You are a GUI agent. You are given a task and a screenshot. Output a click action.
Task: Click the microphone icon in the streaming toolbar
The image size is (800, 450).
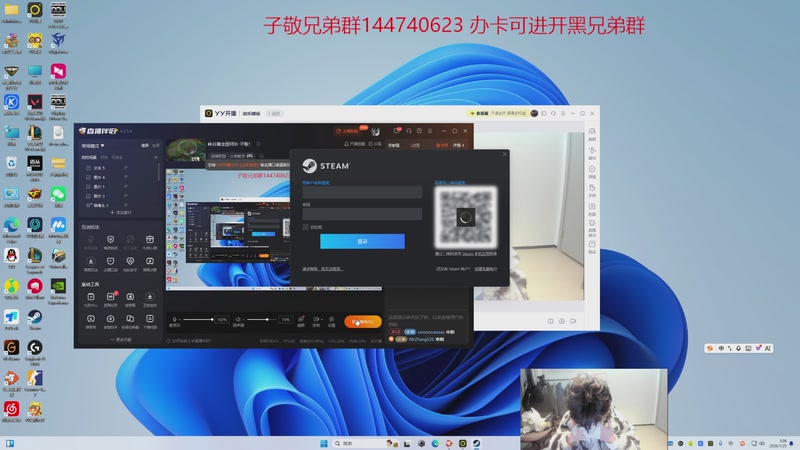174,319
